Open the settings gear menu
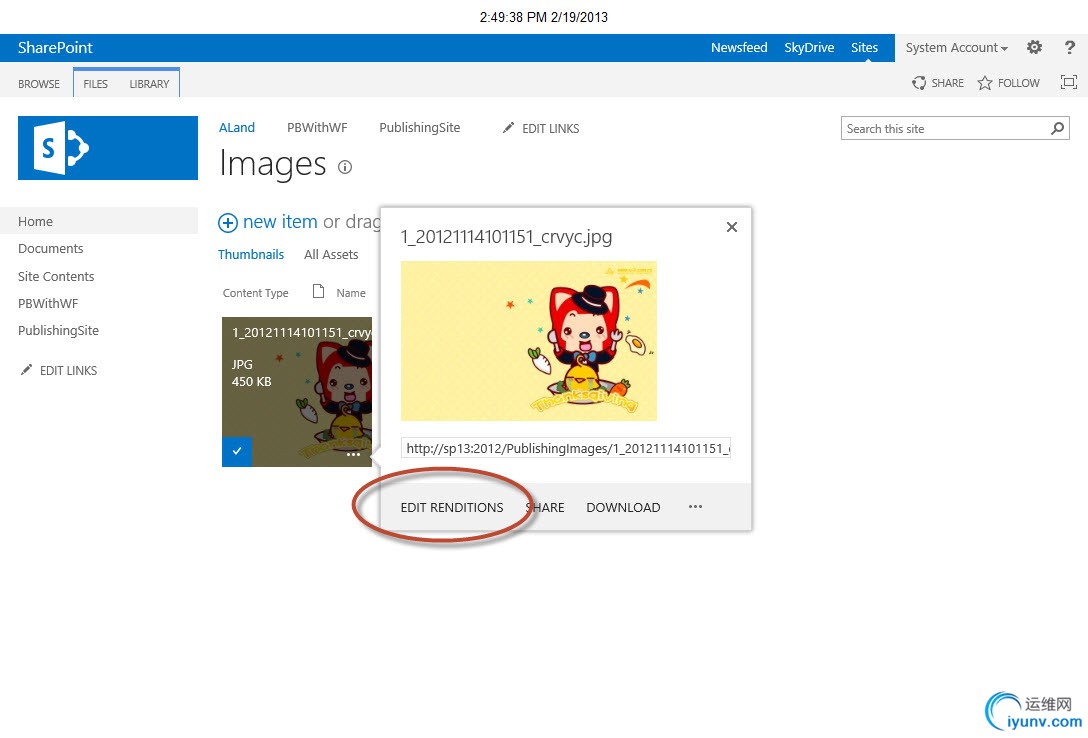 (1034, 47)
